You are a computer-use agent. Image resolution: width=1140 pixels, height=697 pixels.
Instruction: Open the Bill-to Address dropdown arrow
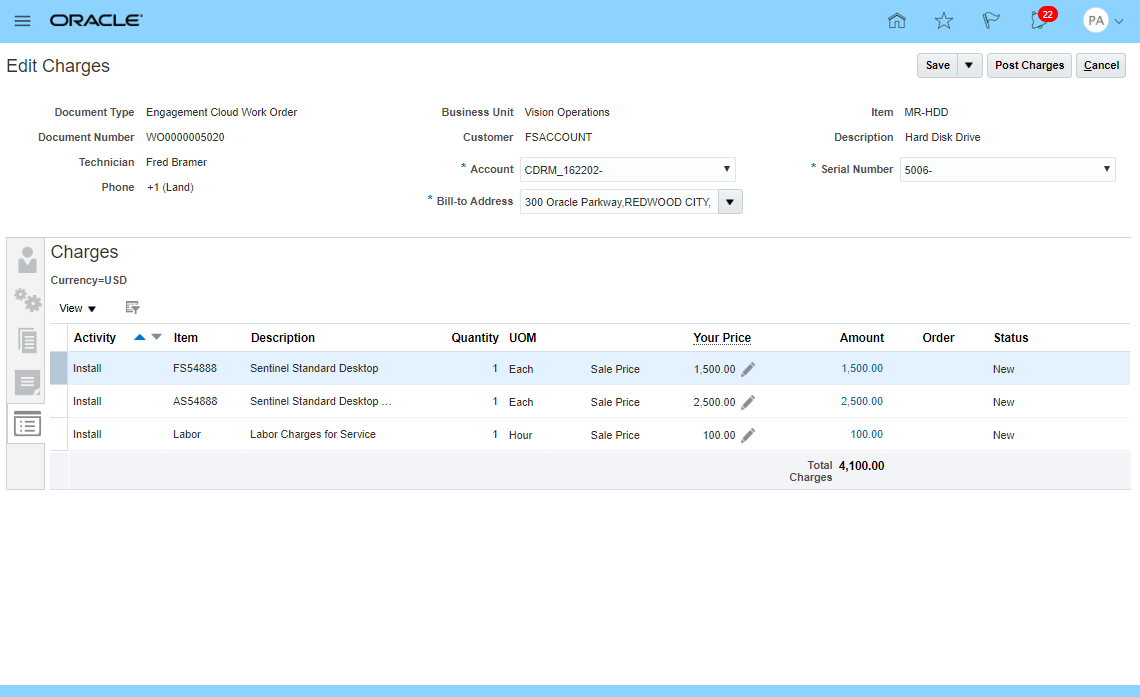[730, 202]
